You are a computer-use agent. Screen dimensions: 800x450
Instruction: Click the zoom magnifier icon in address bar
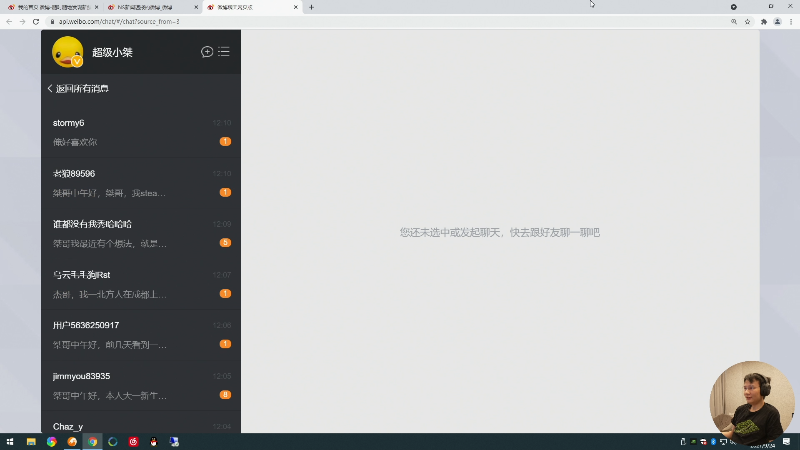coord(734,21)
